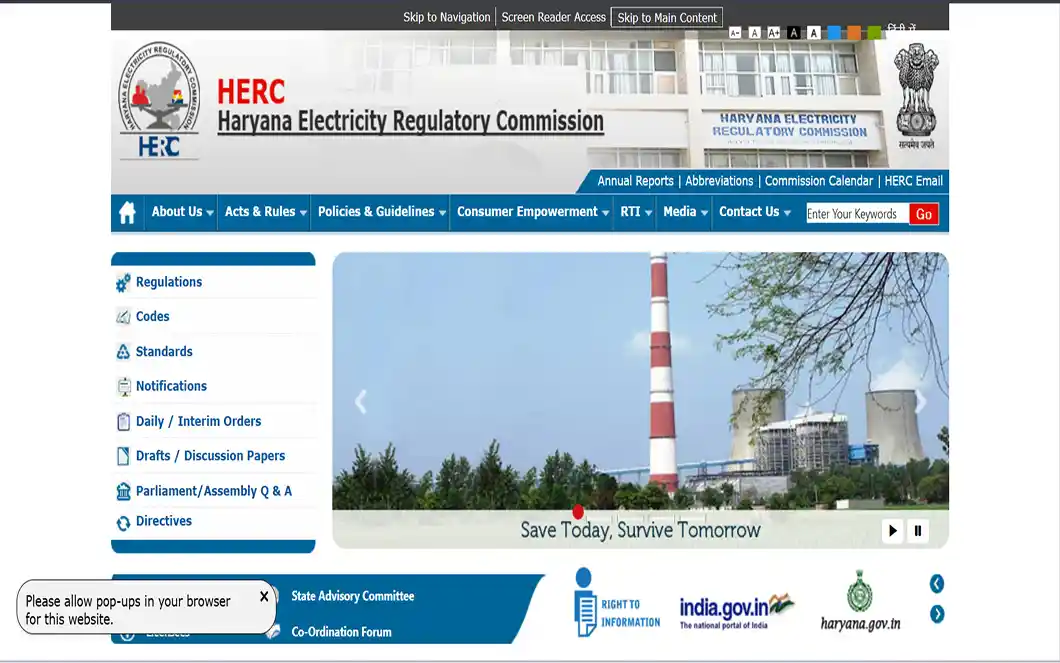Click the Haryana Electricity Regulatory Commission title
Viewport: 1060px width, 663px height.
pyautogui.click(x=410, y=122)
